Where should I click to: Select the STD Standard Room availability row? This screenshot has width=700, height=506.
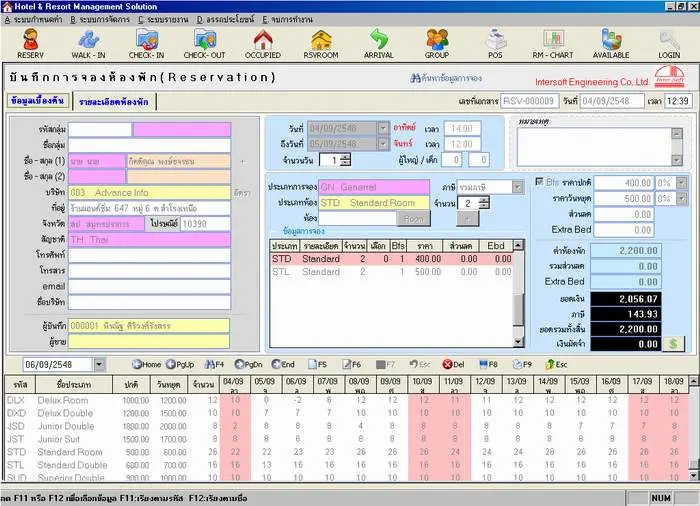tap(346, 452)
